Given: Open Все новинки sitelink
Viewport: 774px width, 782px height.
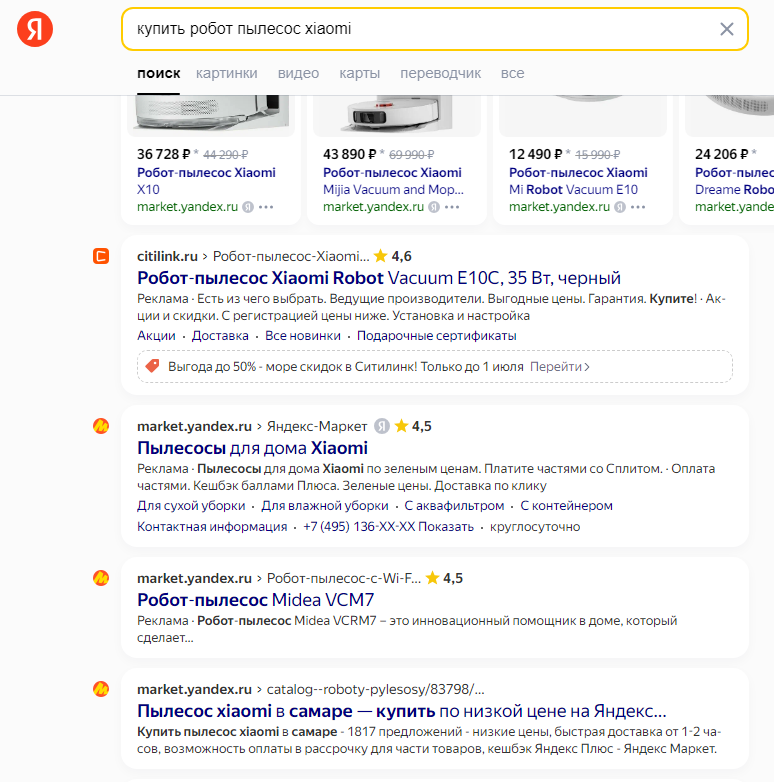Looking at the screenshot, I should (x=303, y=336).
